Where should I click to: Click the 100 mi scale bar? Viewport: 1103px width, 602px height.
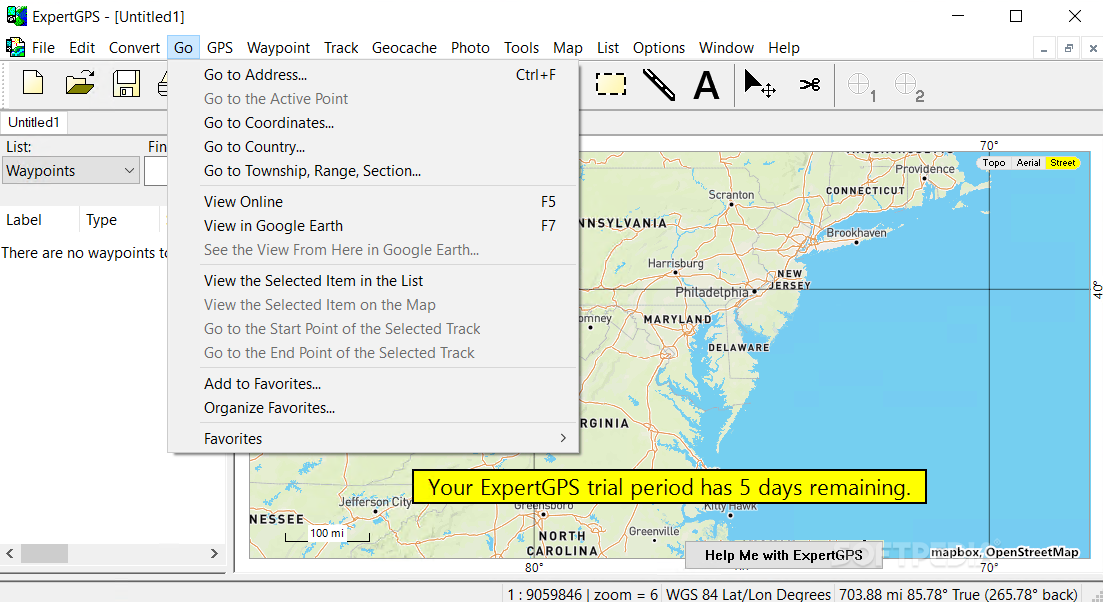[x=327, y=534]
